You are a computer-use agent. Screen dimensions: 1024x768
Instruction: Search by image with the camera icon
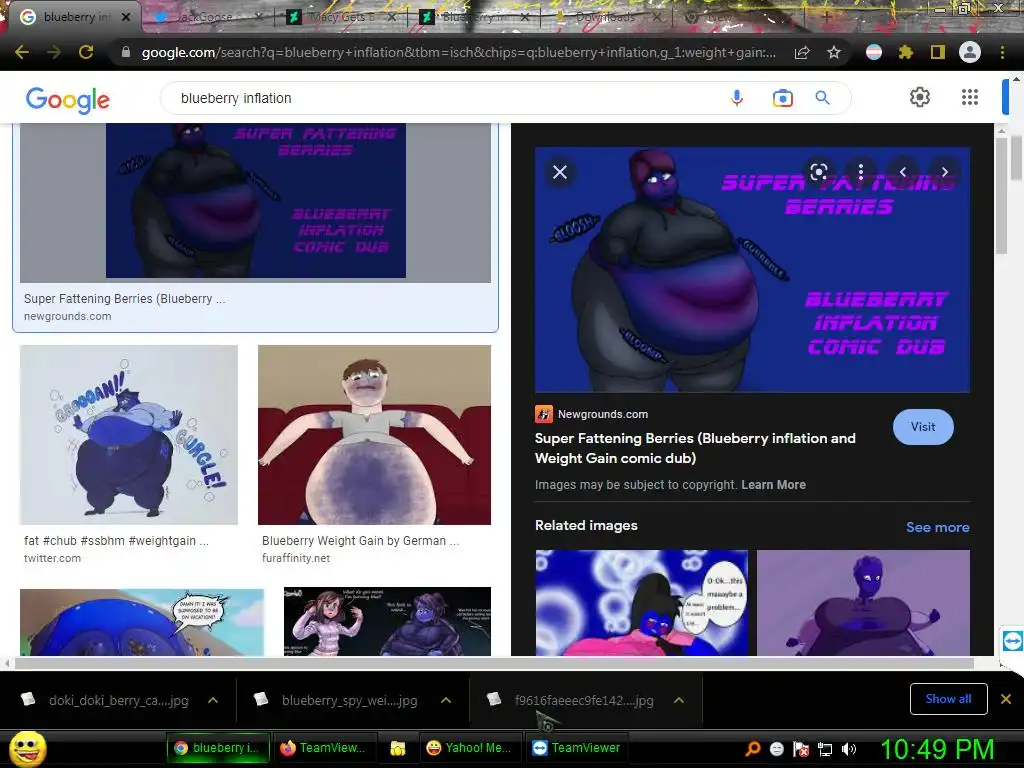[x=782, y=98]
